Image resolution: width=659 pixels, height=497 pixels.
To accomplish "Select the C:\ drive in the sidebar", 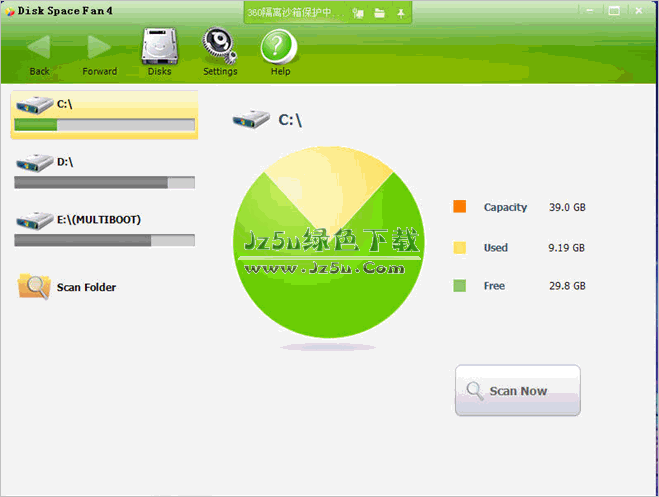I will click(x=104, y=115).
